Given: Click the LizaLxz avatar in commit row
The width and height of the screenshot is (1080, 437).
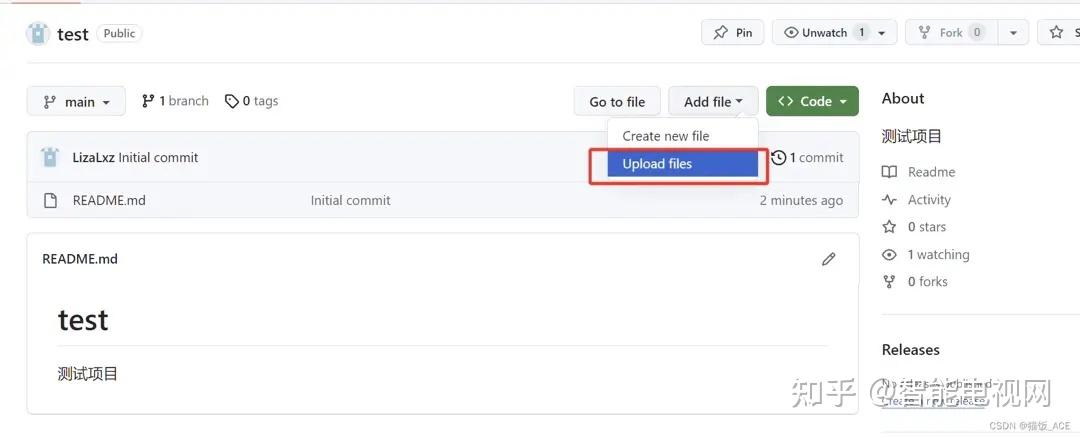Looking at the screenshot, I should (50, 157).
